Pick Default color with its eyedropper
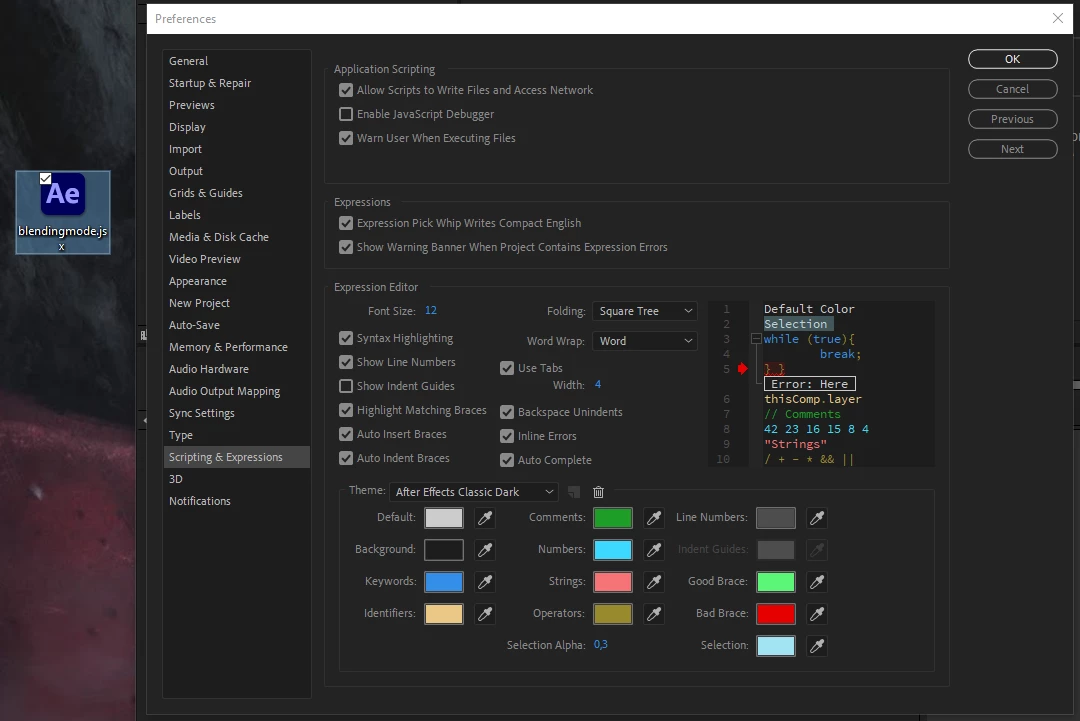 tap(485, 518)
